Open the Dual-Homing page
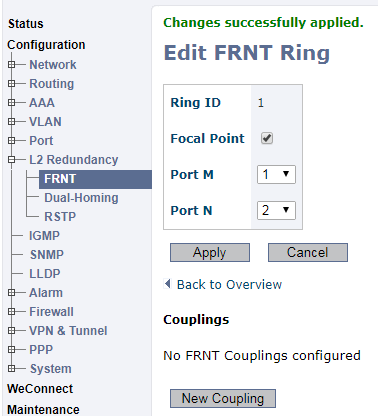Image resolution: width=378 pixels, height=416 pixels. click(x=81, y=198)
